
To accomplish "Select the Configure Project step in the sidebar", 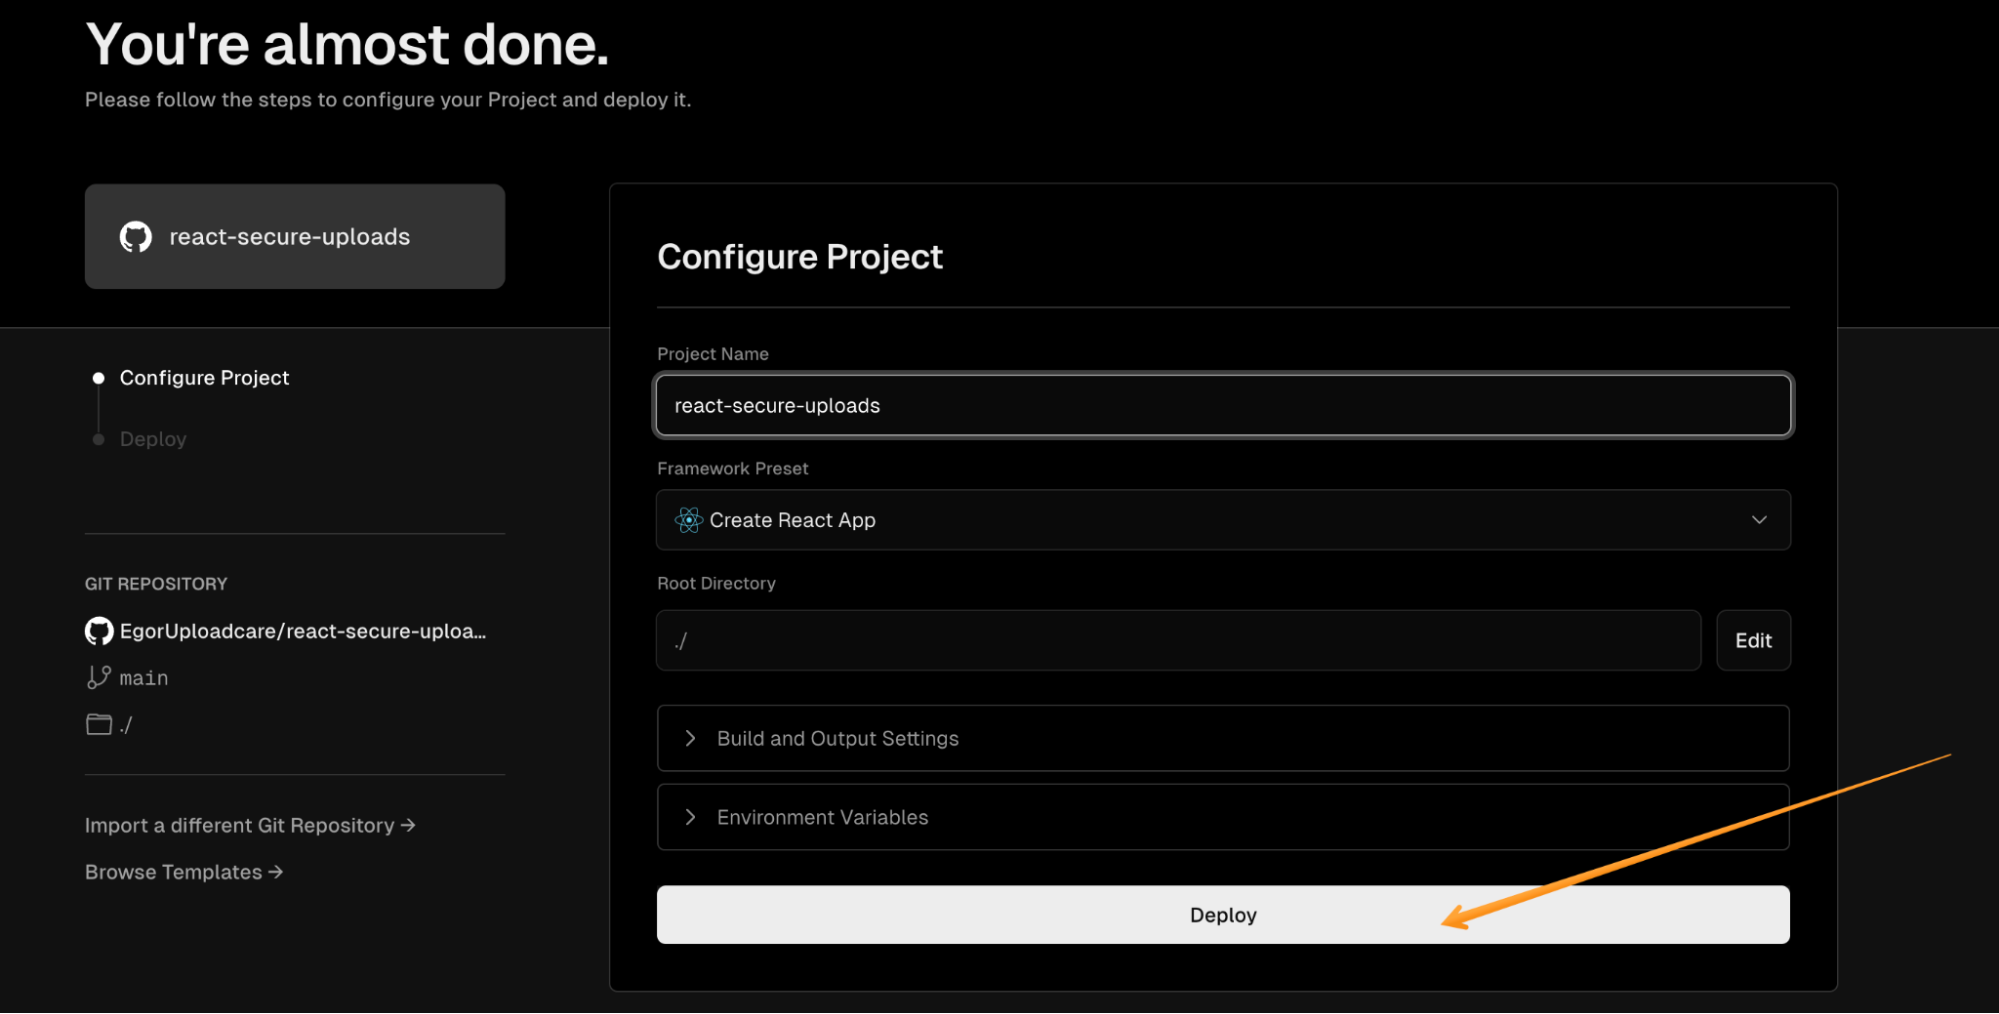I will point(204,378).
